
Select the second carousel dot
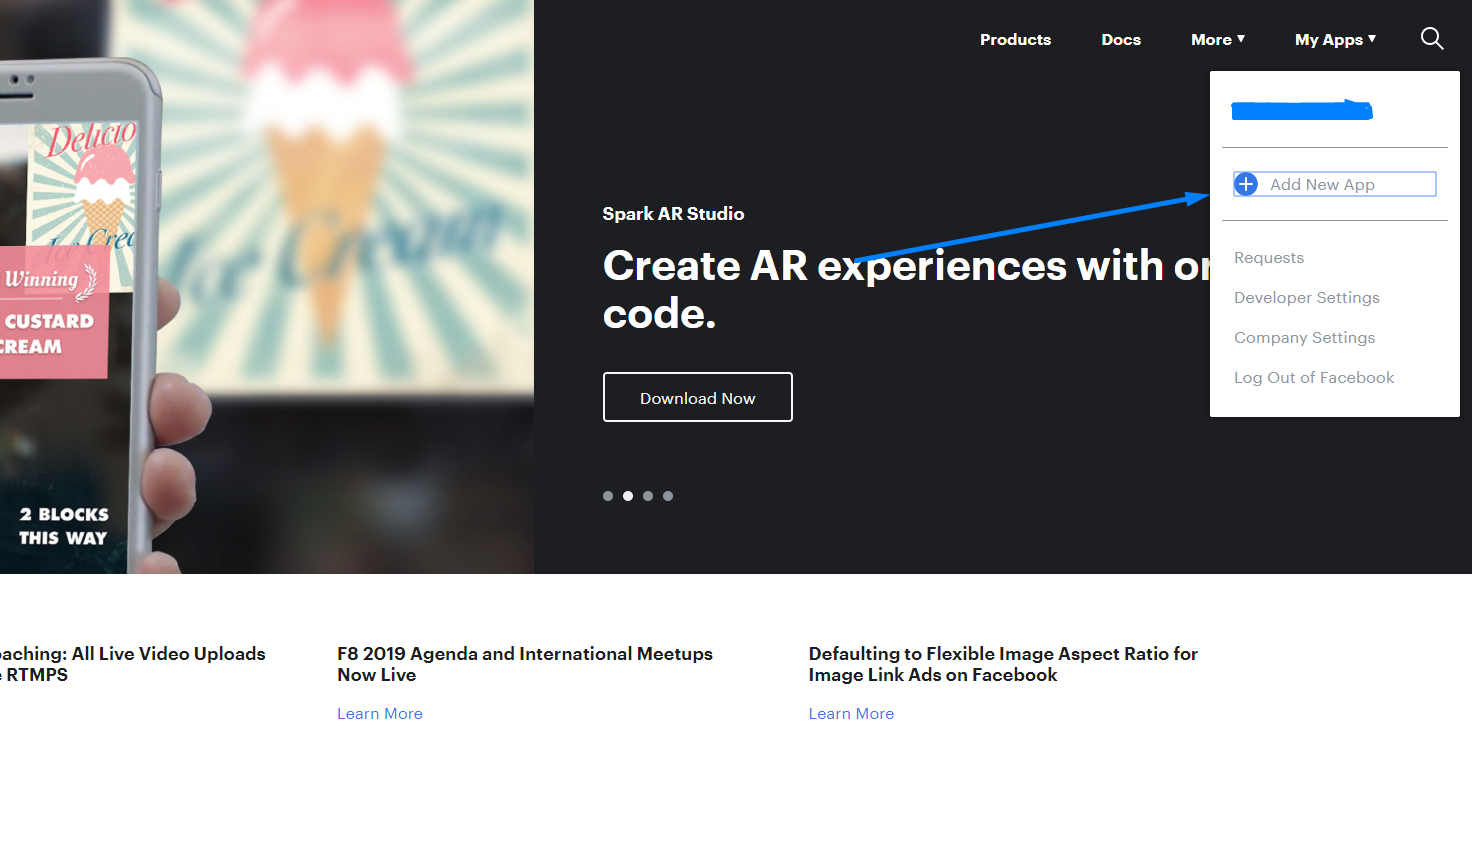tap(628, 496)
